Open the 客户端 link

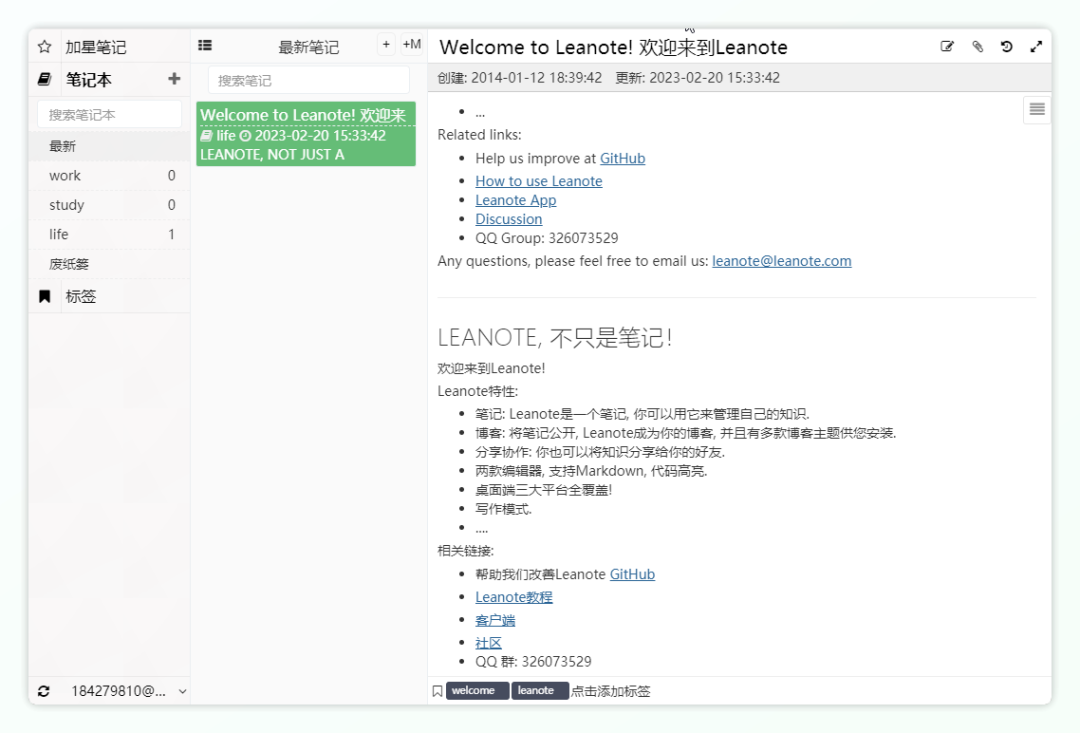tap(495, 621)
